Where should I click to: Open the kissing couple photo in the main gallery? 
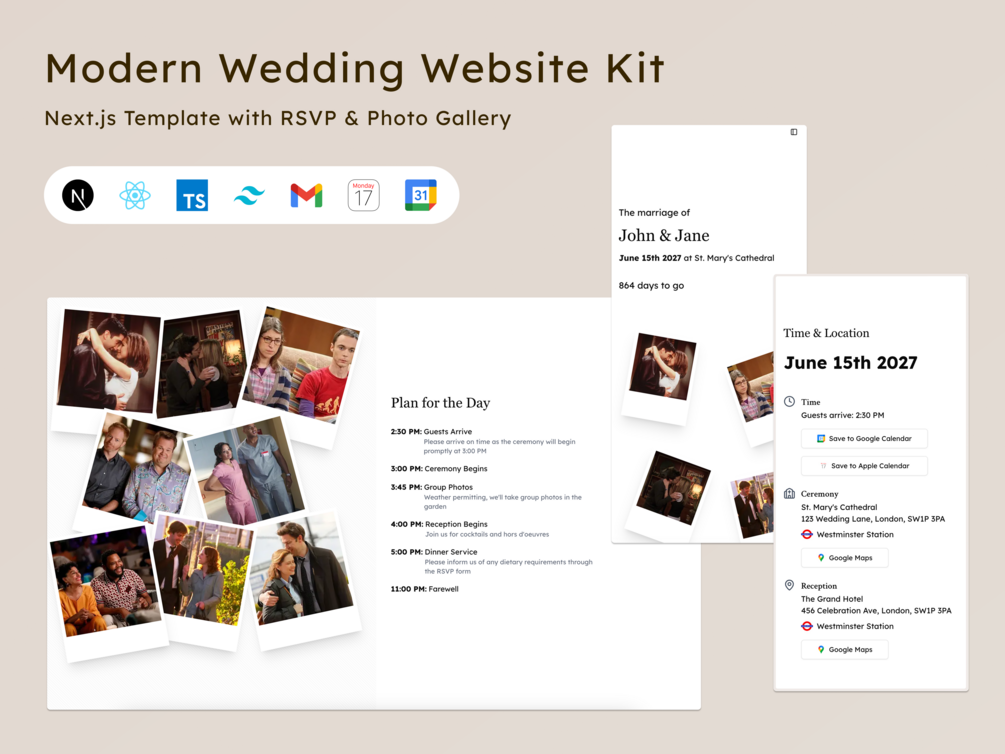pos(108,361)
